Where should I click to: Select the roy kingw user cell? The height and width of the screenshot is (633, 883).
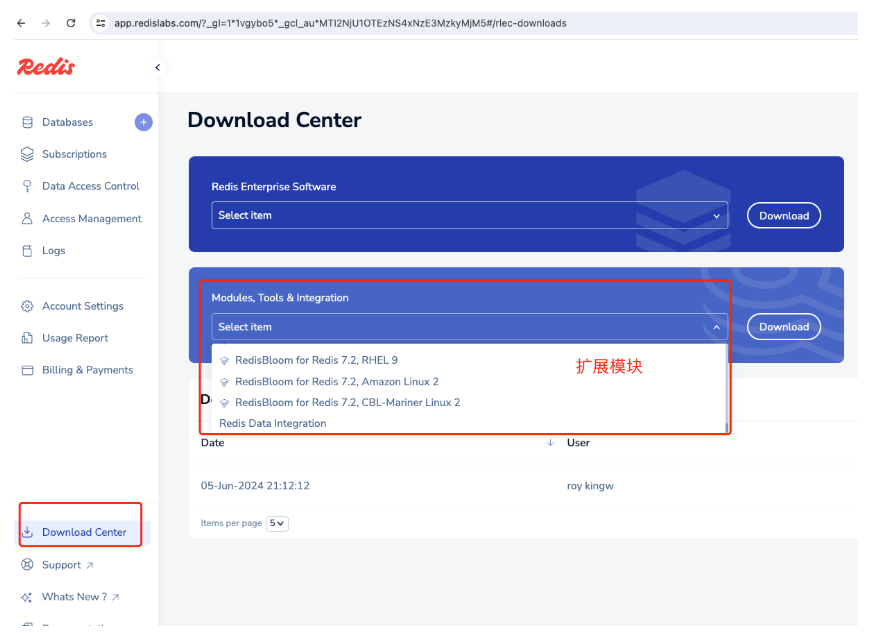pyautogui.click(x=590, y=486)
